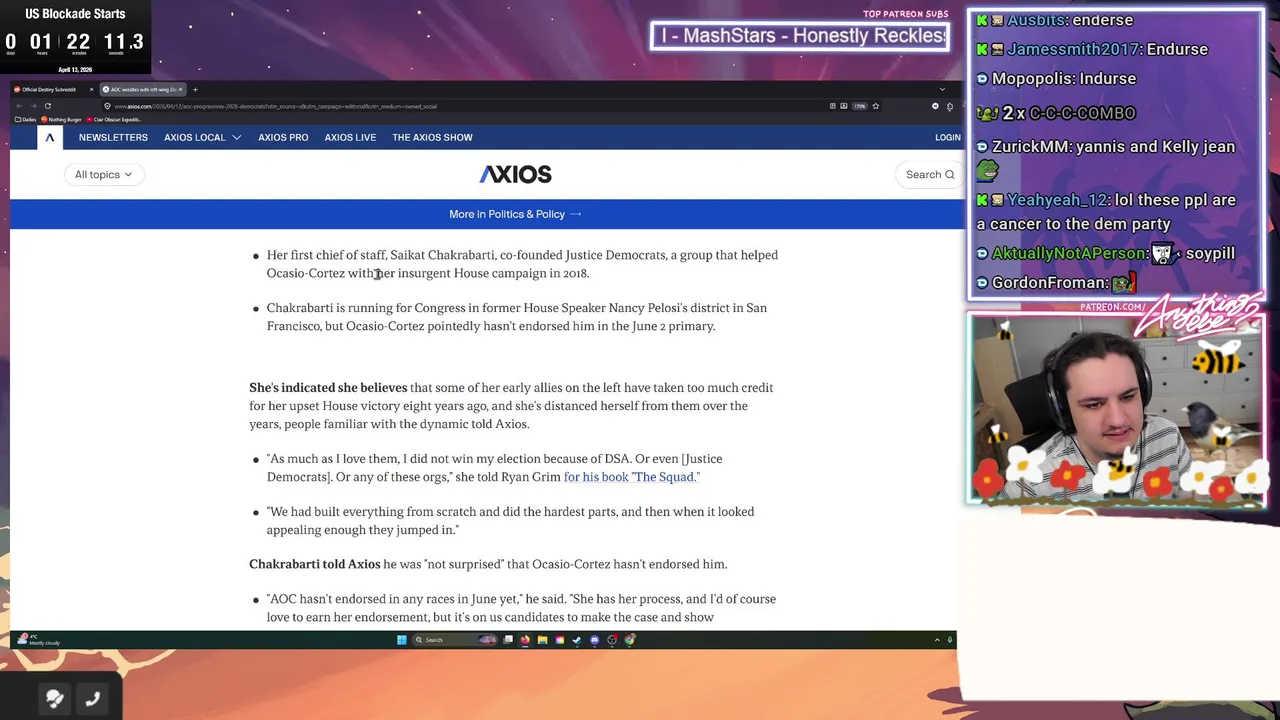
Task: Click the AXIOS logo in the header
Action: (x=515, y=174)
